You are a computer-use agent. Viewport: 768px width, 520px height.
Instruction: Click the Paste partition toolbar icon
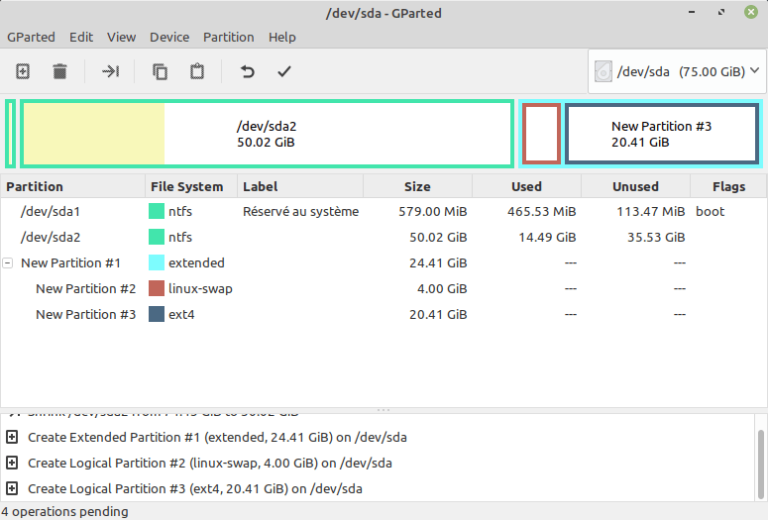click(197, 71)
